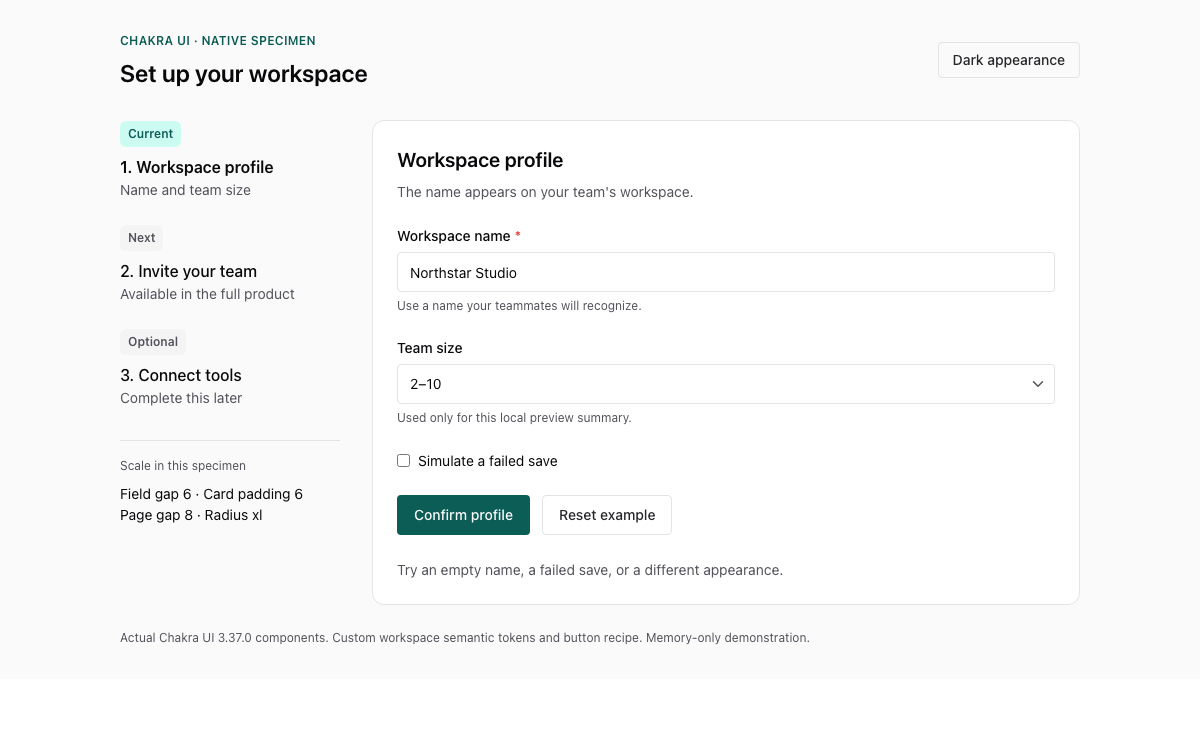Click "CHAKRA UI · NATIVE SPECIMEN" eyebrow text
This screenshot has height=750, width=1200.
pos(218,41)
